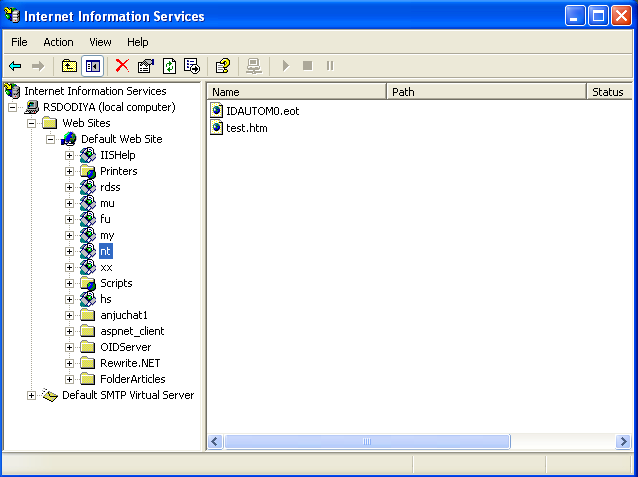Select the Web Sites folder icon
Image resolution: width=638 pixels, height=477 pixels.
click(50, 123)
